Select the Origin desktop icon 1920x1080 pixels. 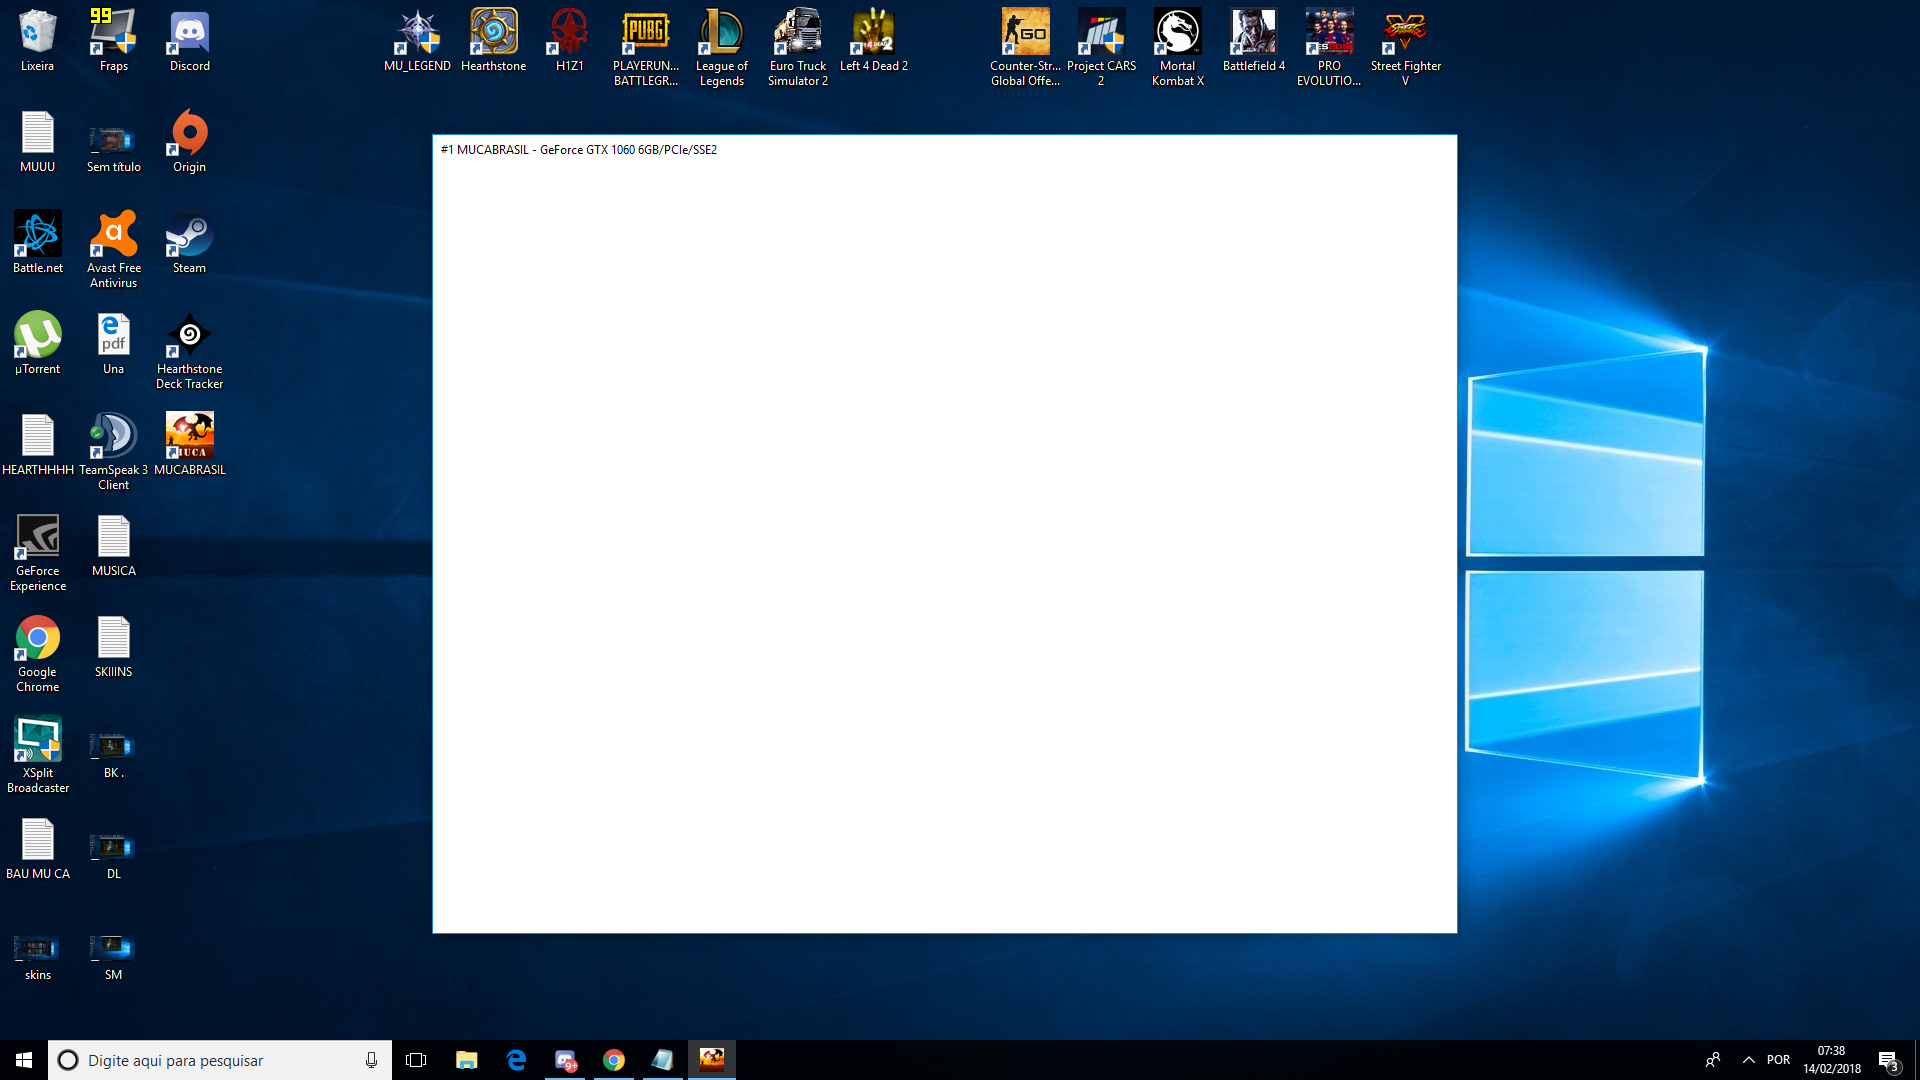tap(189, 141)
